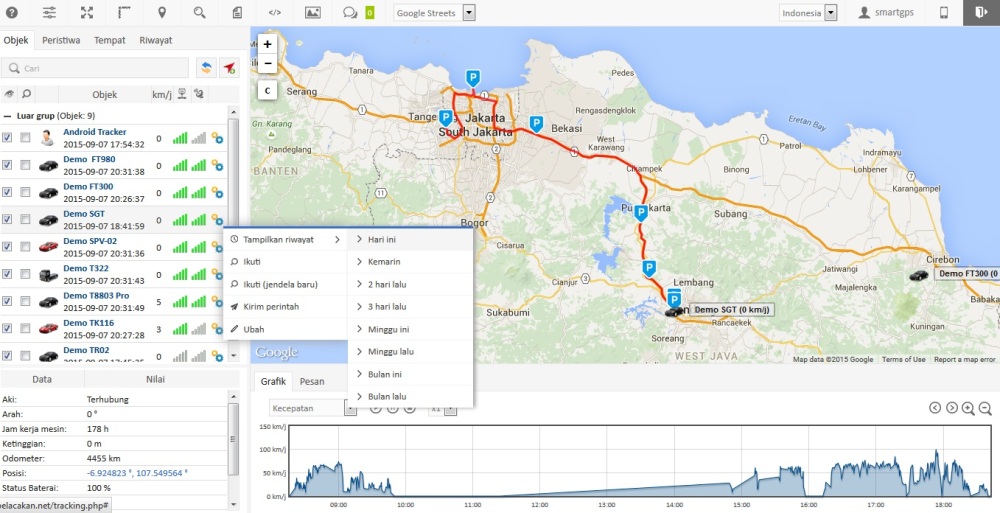
Task: Toggle visibility checkbox for Demo SGT
Action: (x=7, y=219)
